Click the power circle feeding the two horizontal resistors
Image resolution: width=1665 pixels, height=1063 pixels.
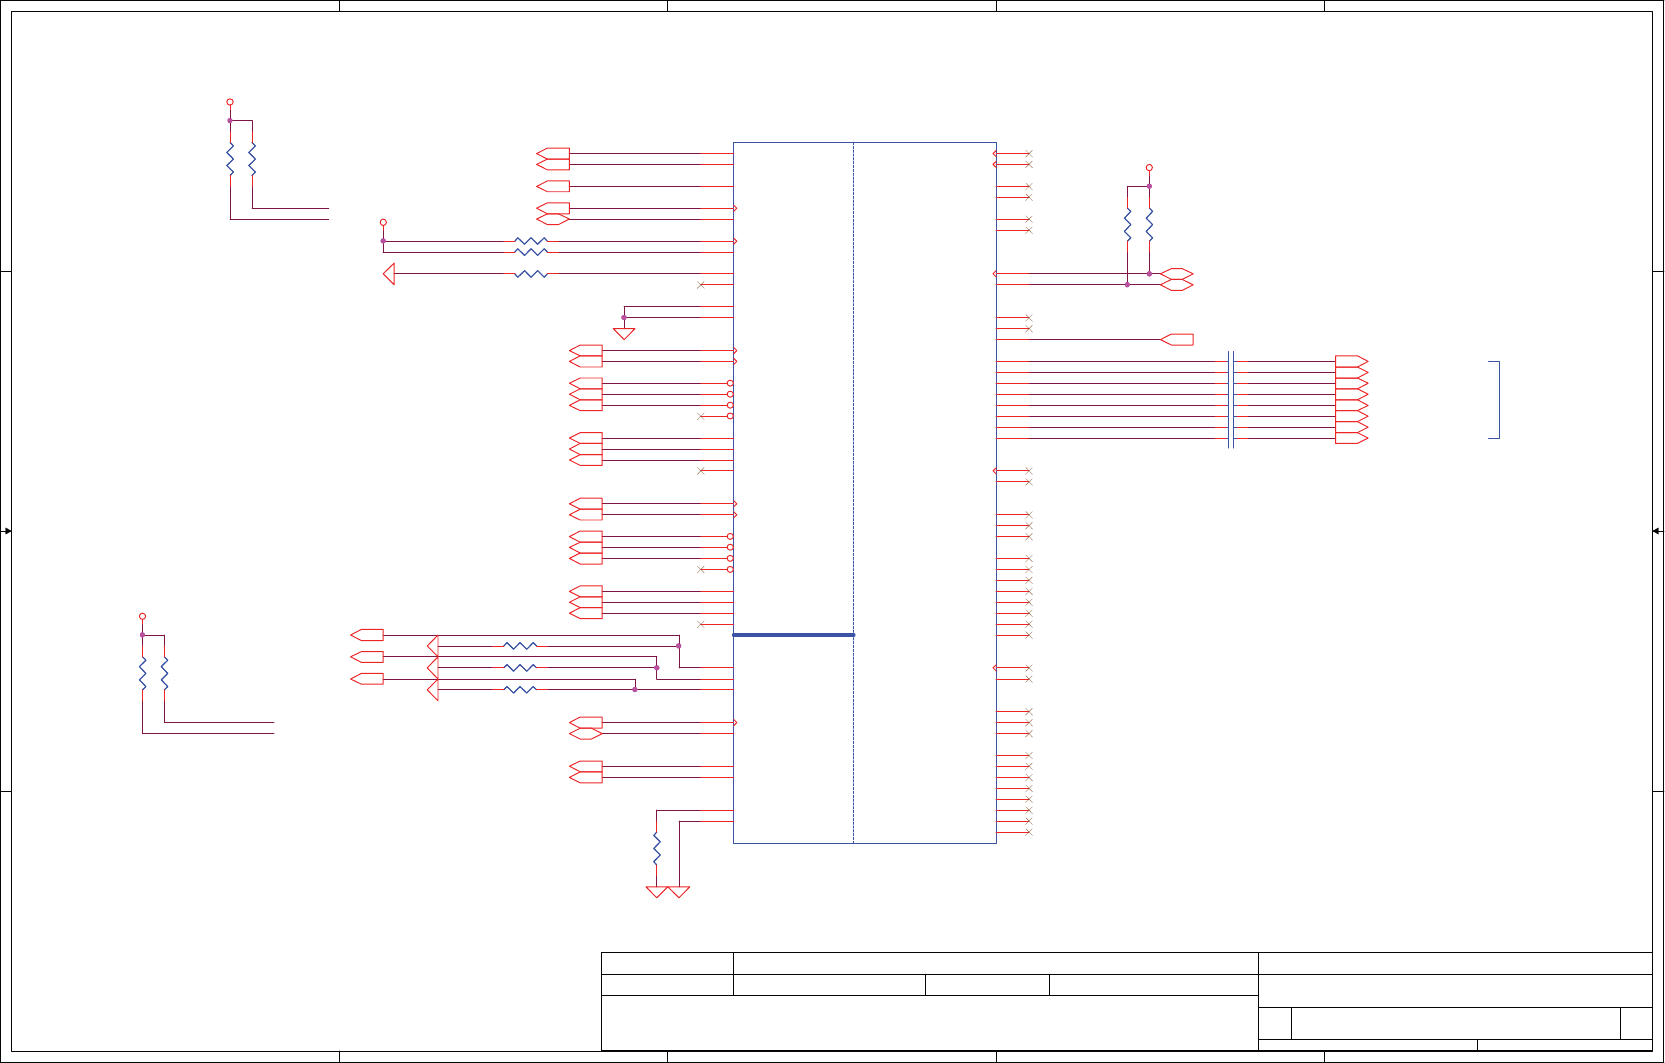tap(383, 222)
